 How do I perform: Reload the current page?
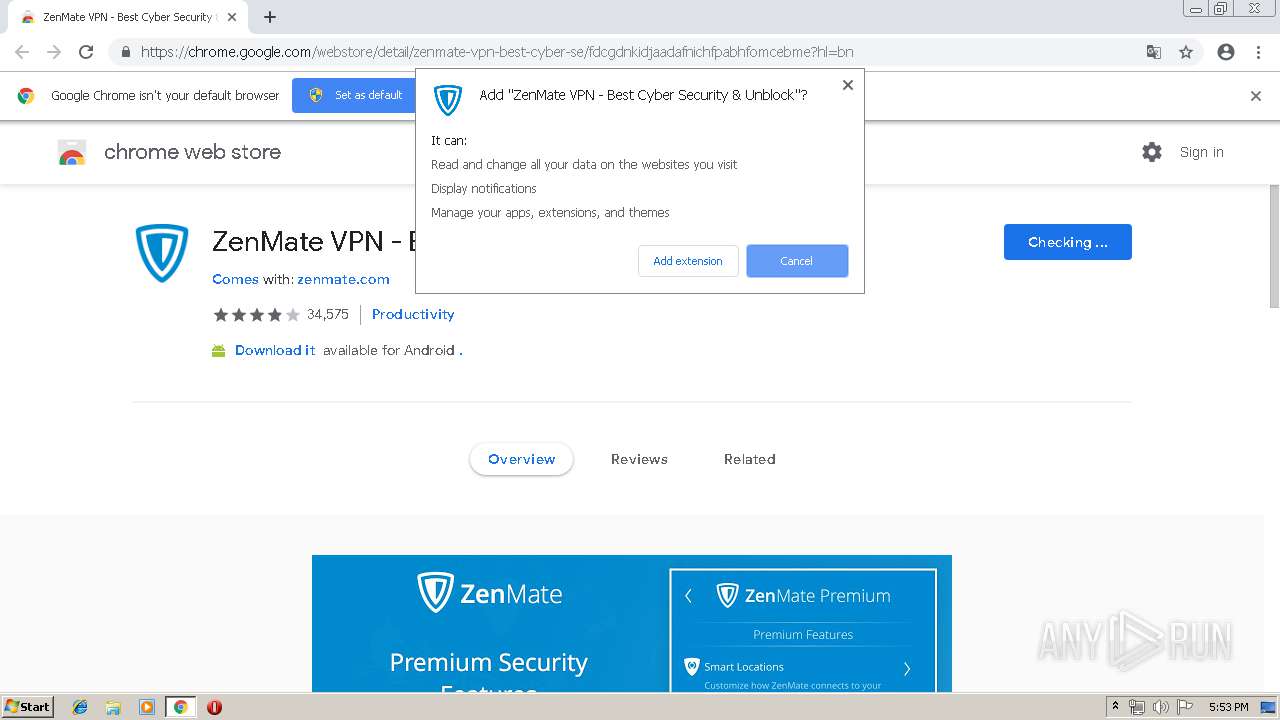[x=86, y=52]
